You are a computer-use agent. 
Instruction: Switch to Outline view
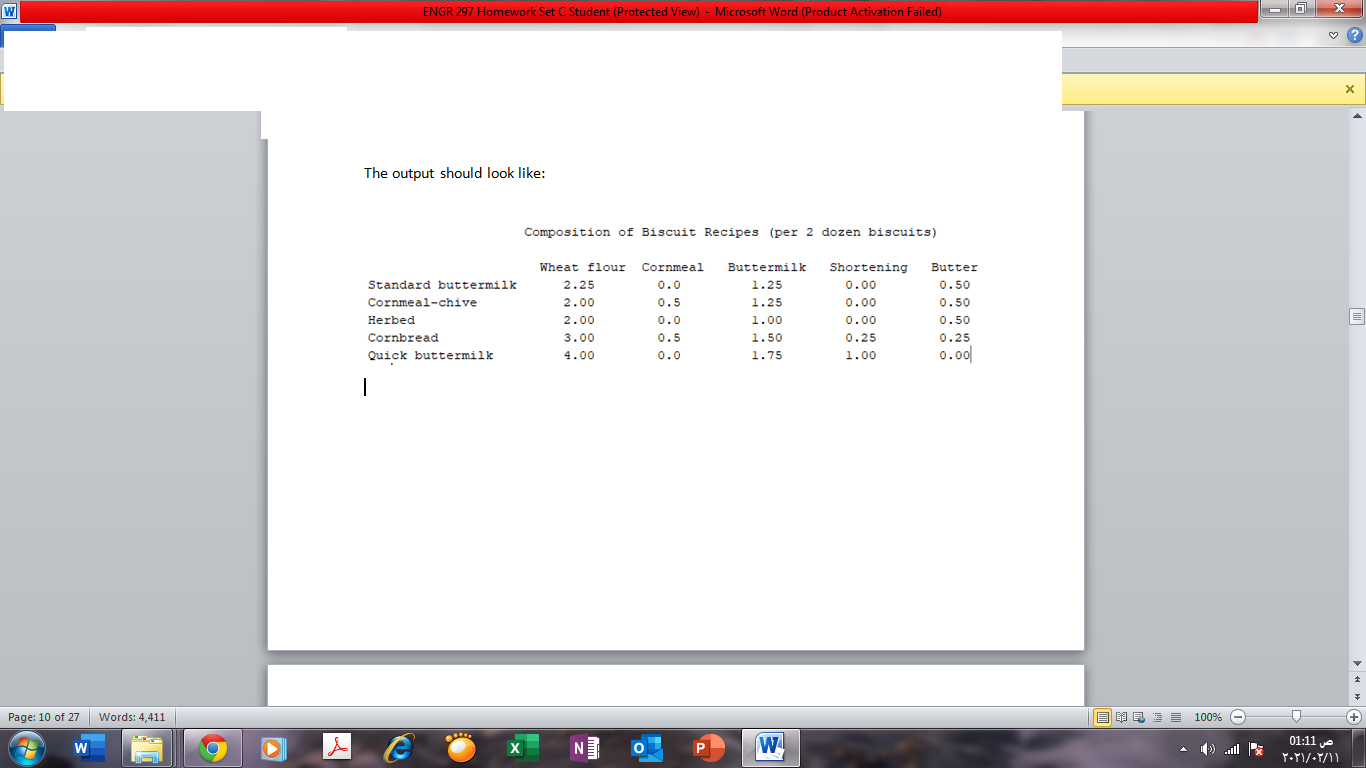[1157, 717]
